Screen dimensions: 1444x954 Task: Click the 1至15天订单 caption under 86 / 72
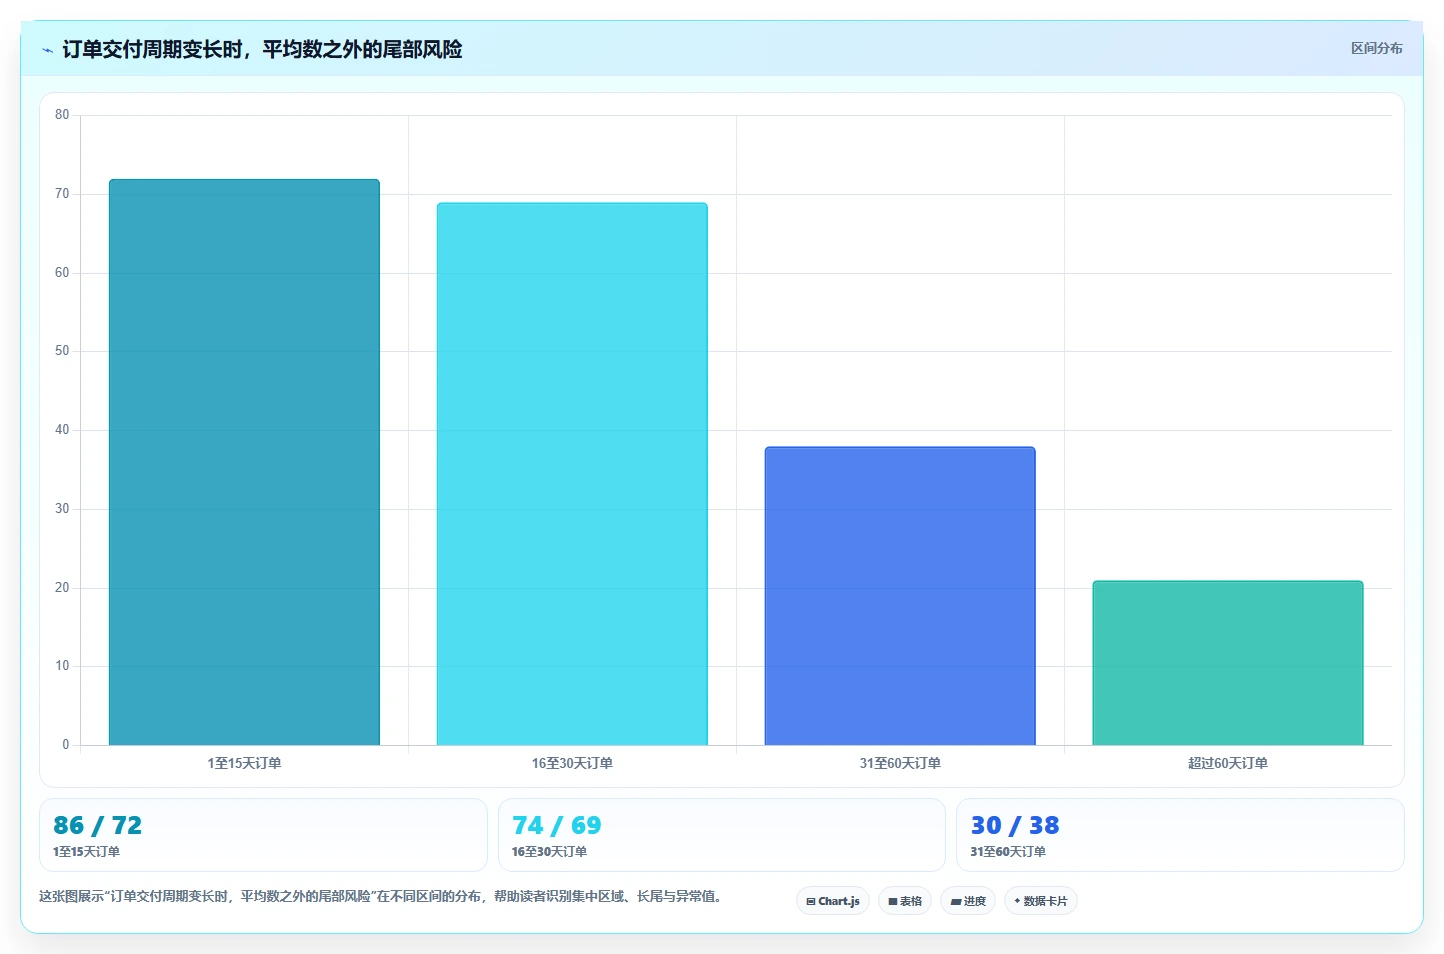pyautogui.click(x=86, y=852)
